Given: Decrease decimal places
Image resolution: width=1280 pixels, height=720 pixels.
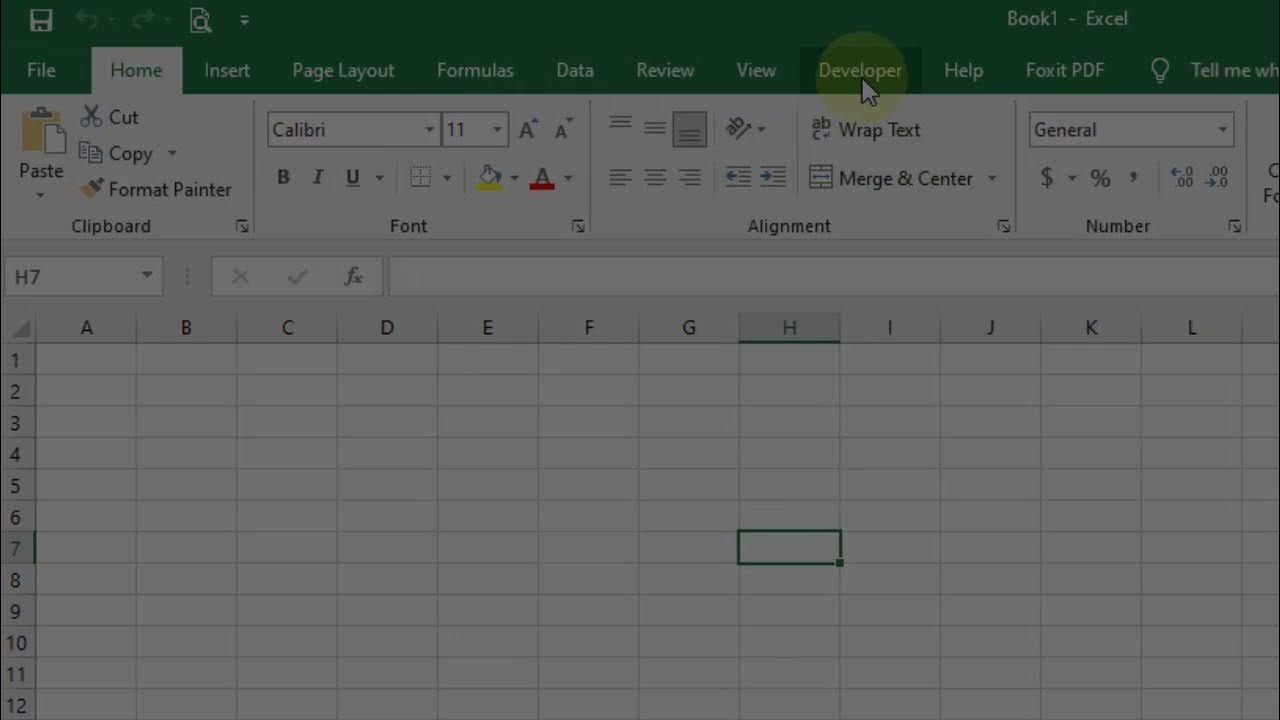Looking at the screenshot, I should pyautogui.click(x=1217, y=178).
